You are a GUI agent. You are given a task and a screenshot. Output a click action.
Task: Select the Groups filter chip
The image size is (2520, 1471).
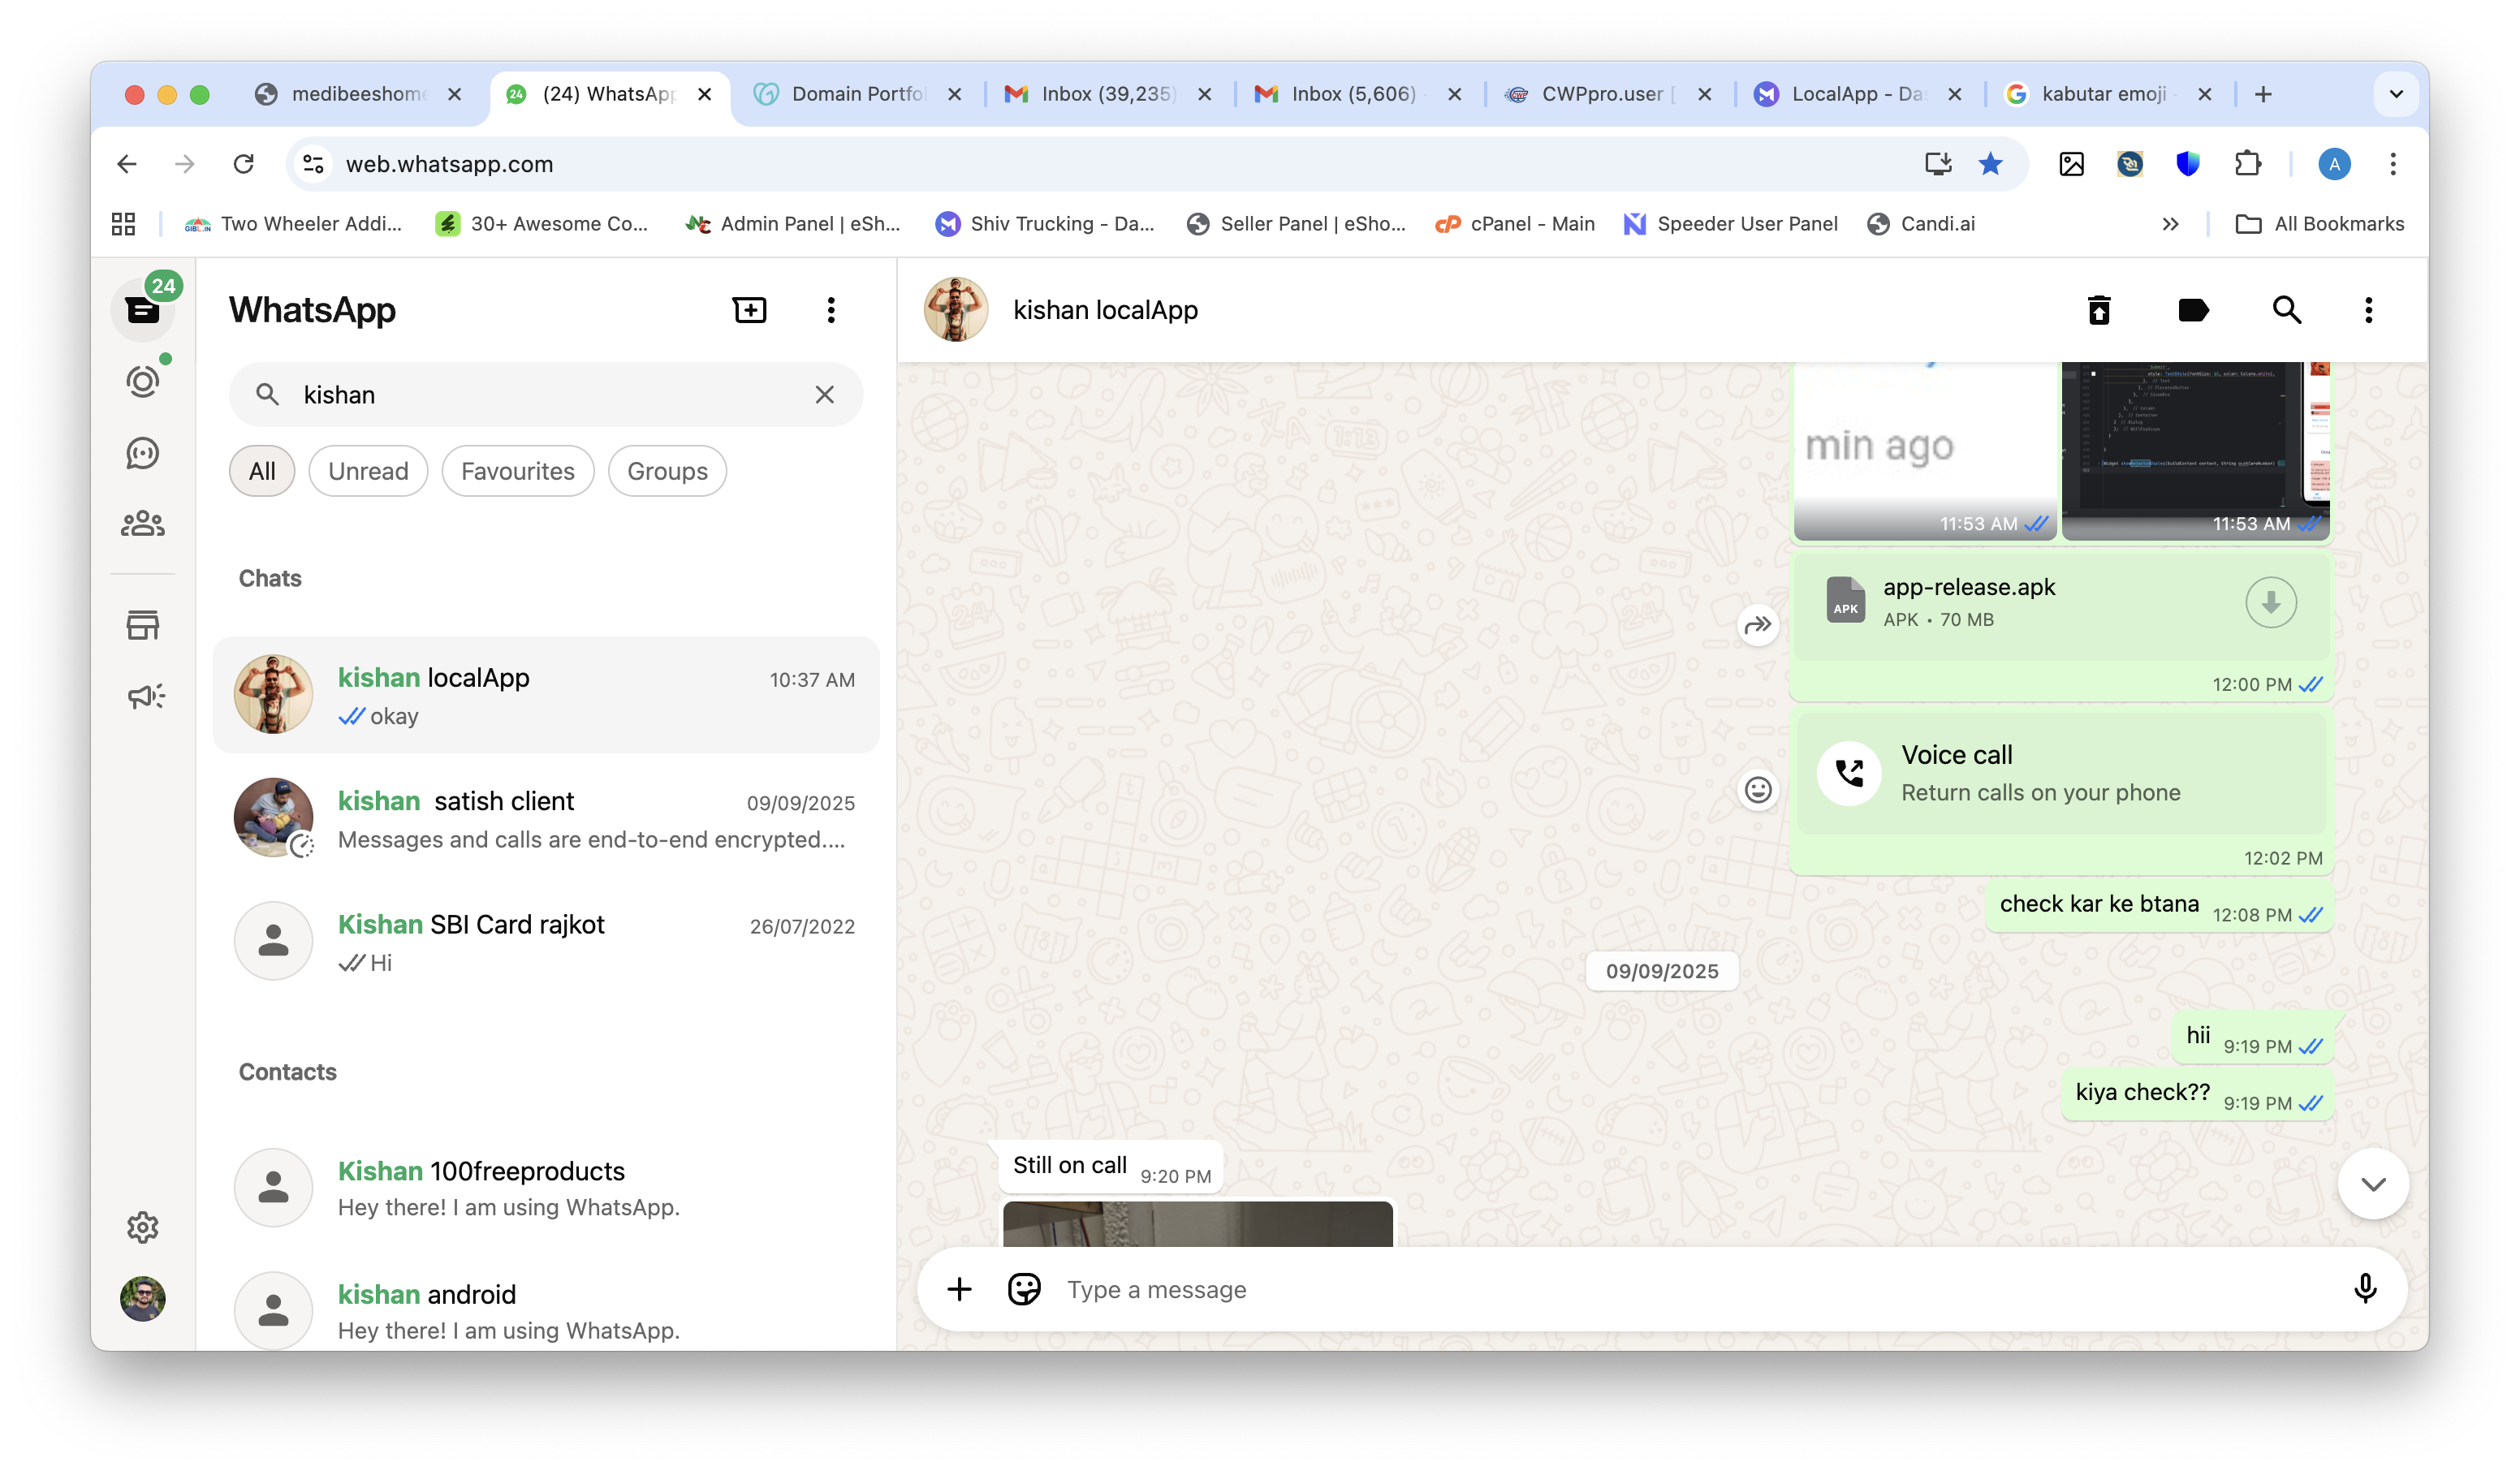(667, 471)
